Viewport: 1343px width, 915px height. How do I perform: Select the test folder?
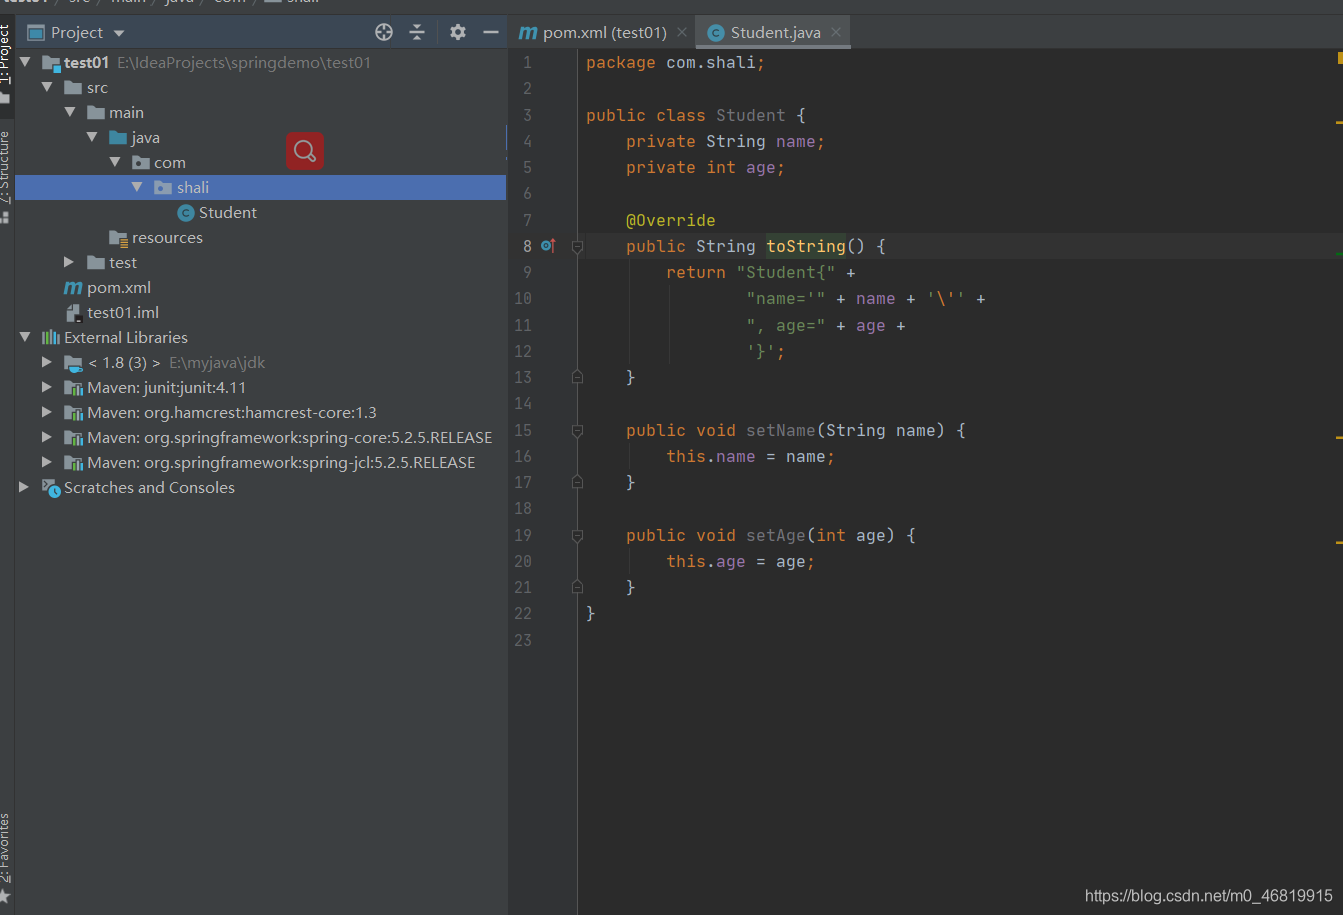123,262
